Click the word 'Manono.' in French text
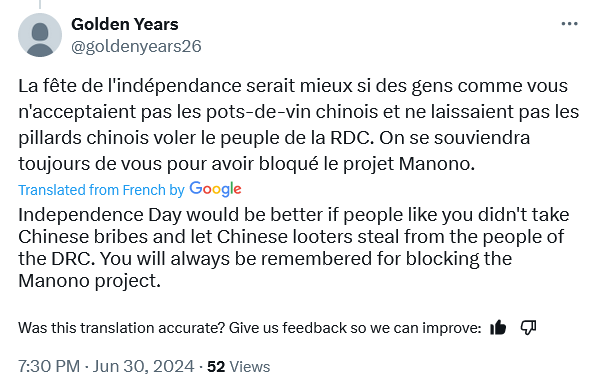The image size is (598, 389). [x=437, y=164]
